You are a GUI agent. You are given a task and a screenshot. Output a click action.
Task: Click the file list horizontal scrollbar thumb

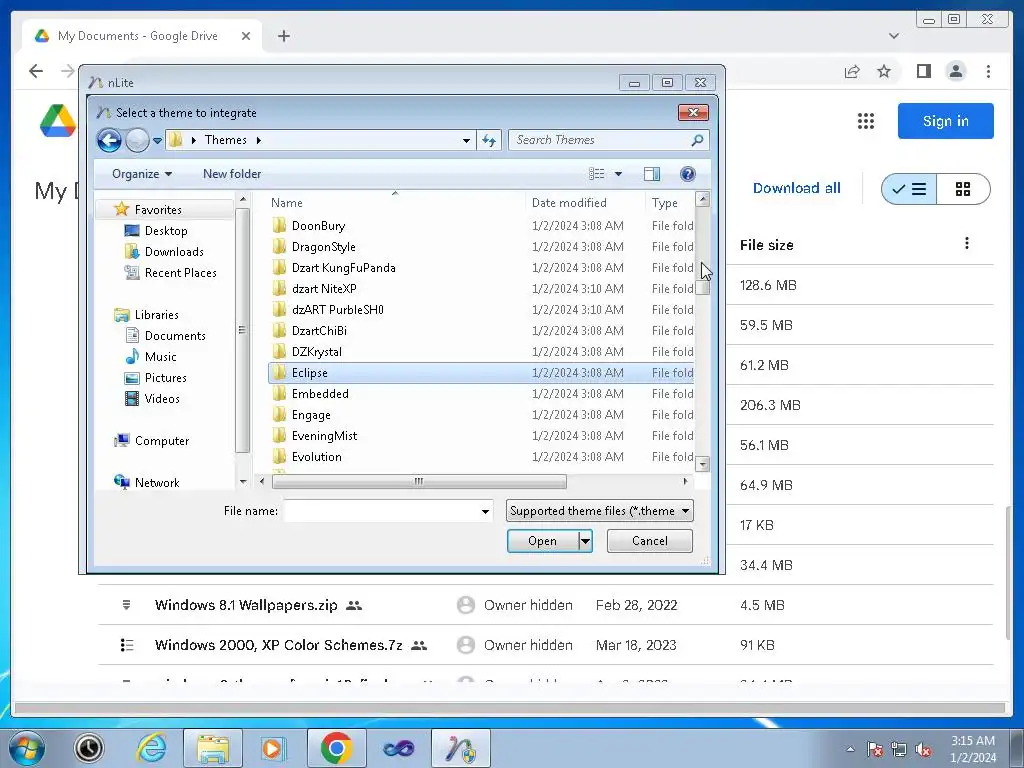(x=419, y=482)
